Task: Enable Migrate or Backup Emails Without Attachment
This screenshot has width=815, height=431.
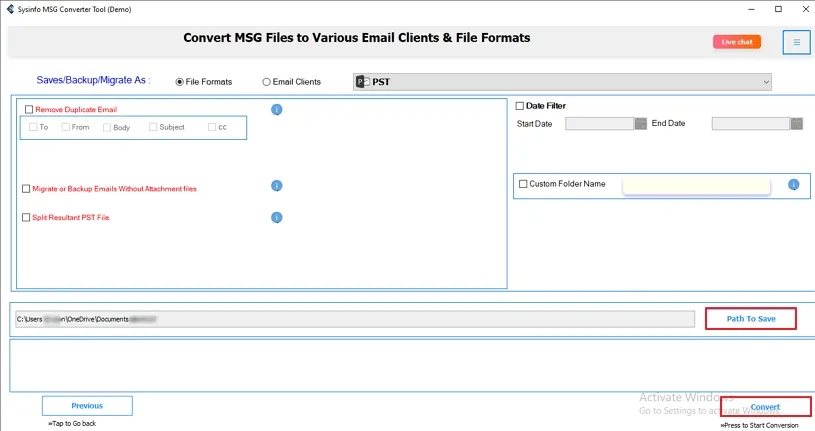Action: (x=26, y=189)
